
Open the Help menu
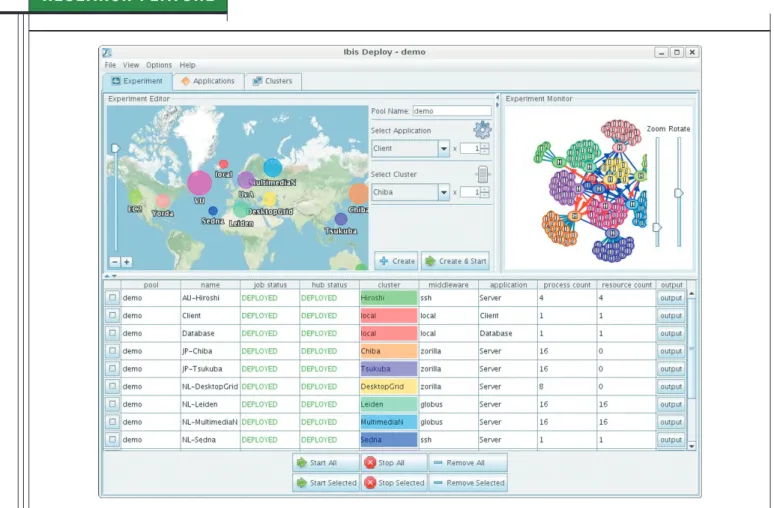[x=188, y=65]
